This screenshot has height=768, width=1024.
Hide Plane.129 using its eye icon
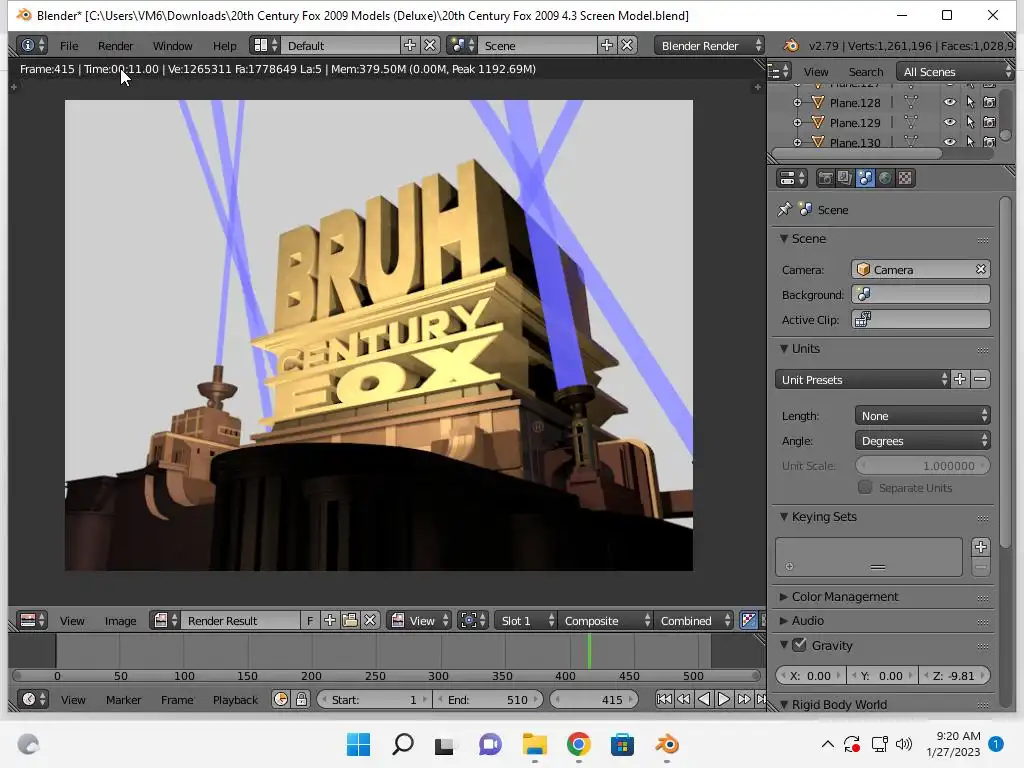coord(950,123)
